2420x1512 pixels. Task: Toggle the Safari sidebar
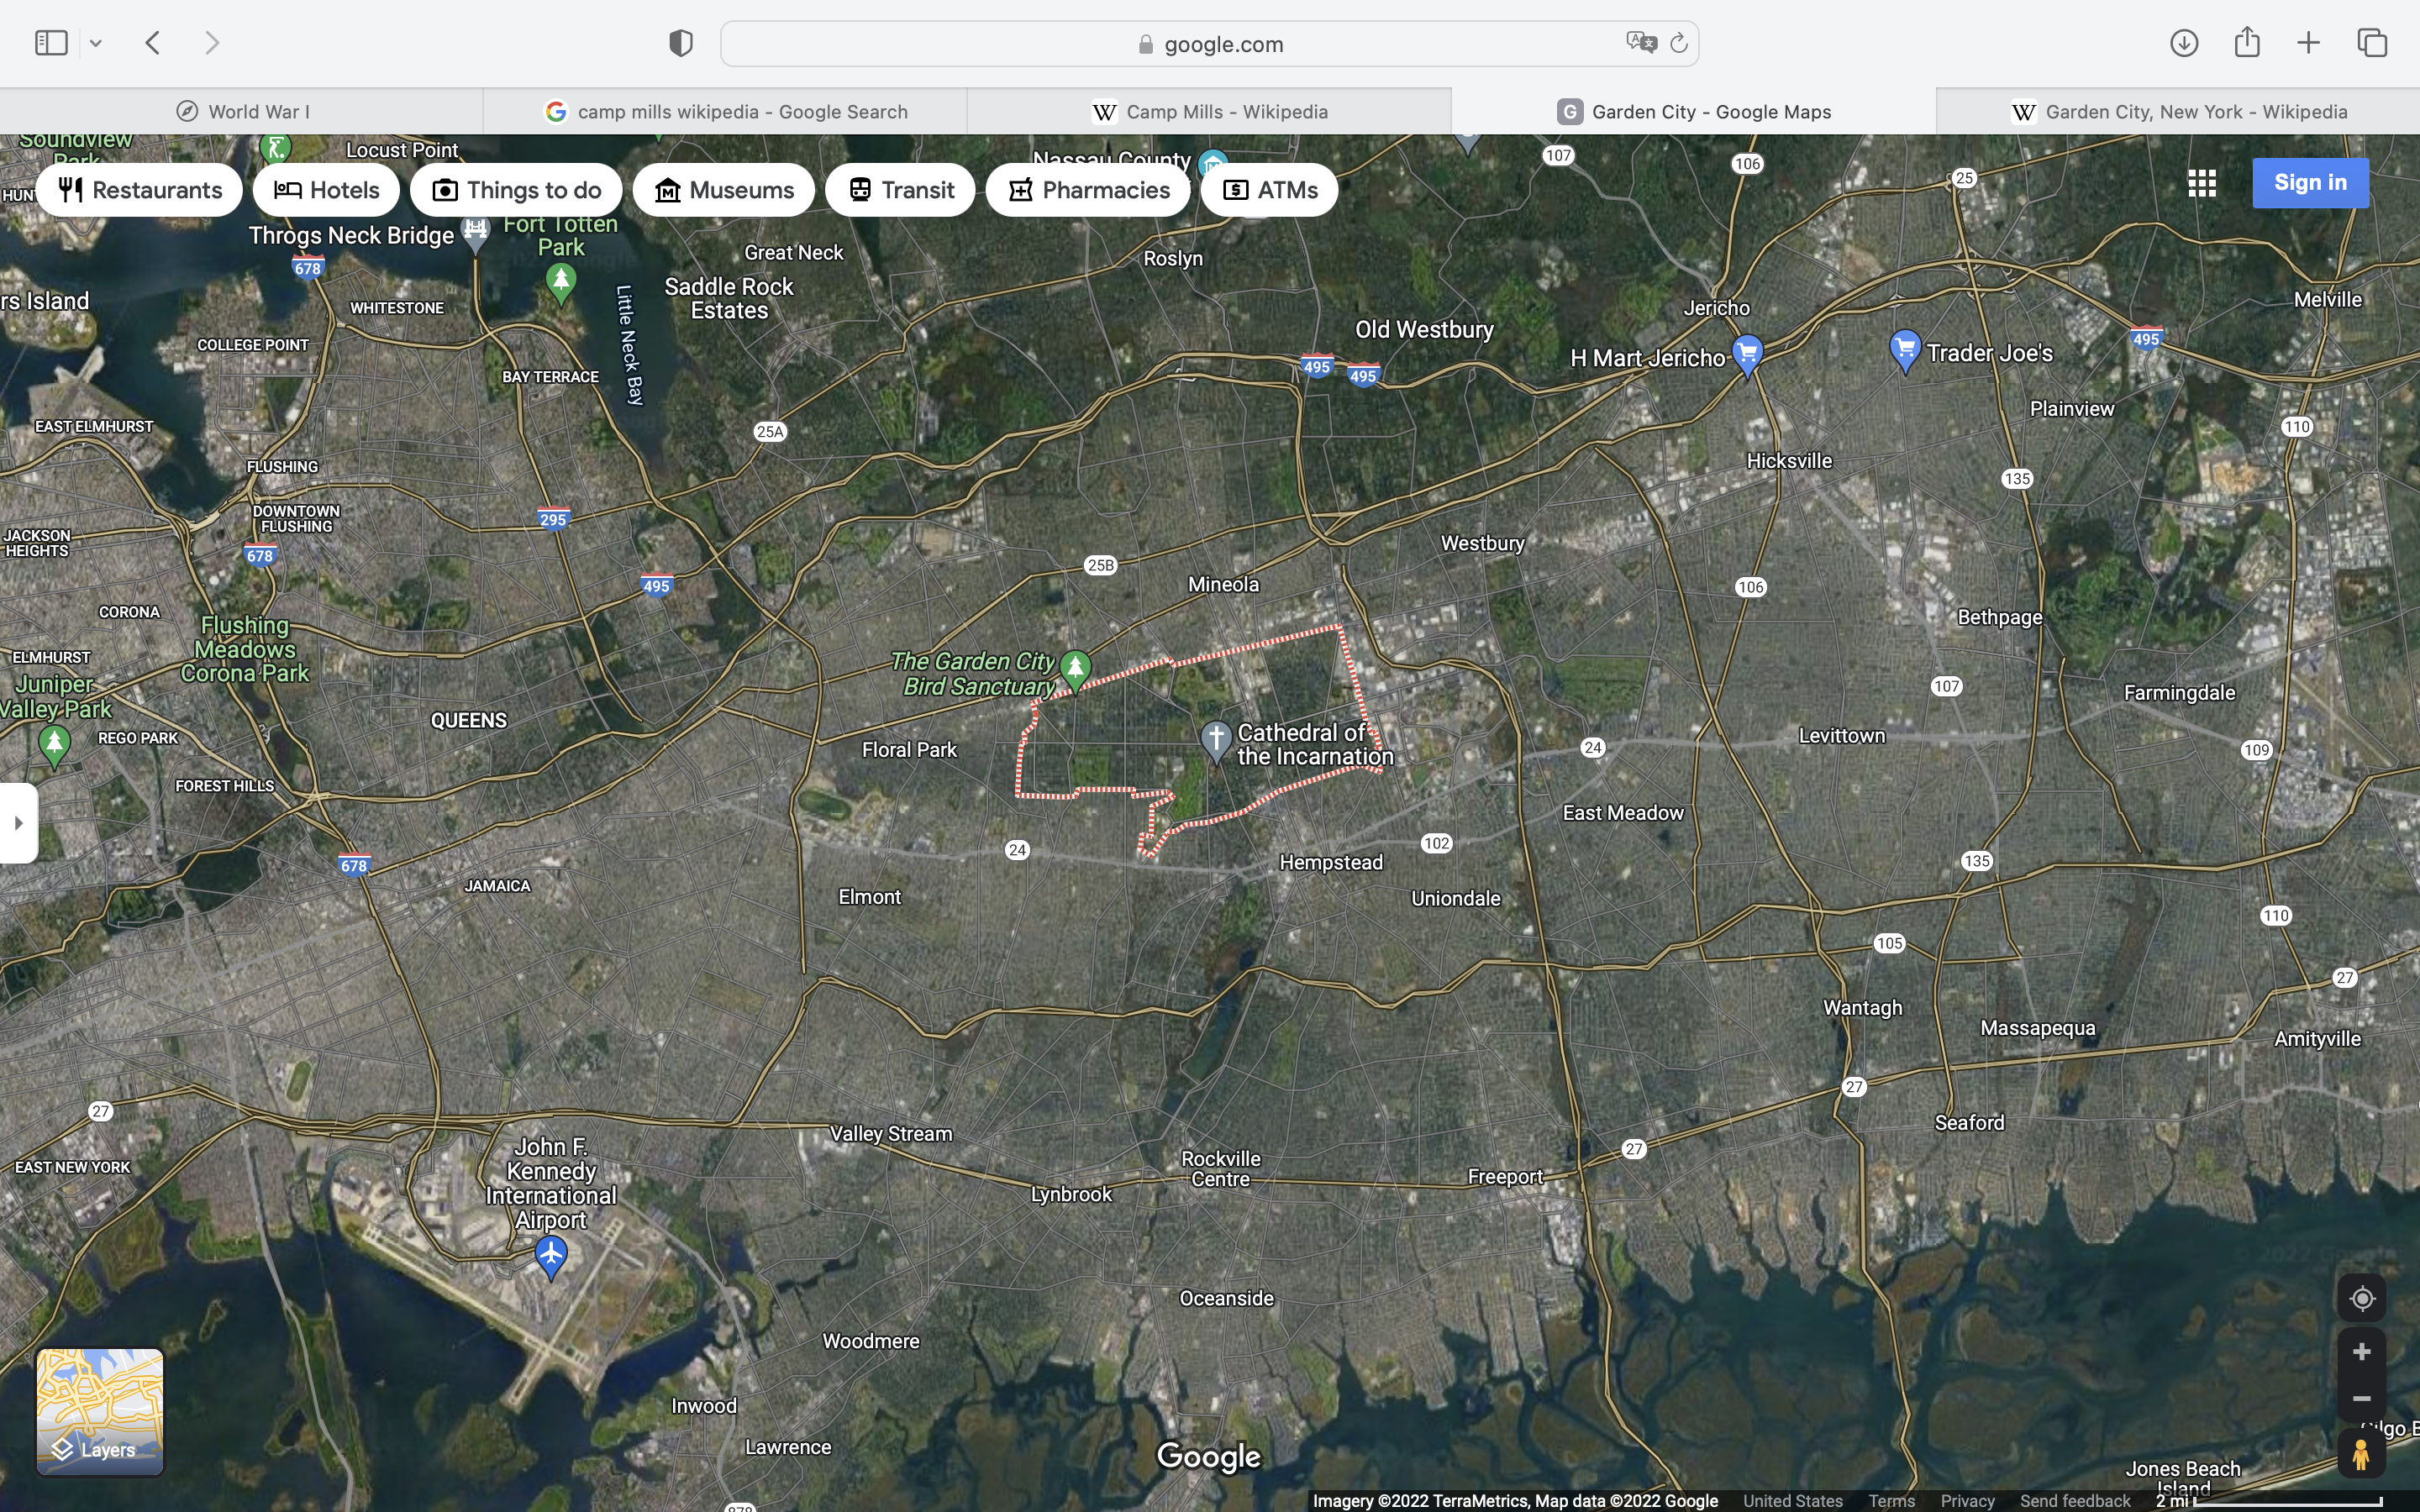[x=51, y=43]
